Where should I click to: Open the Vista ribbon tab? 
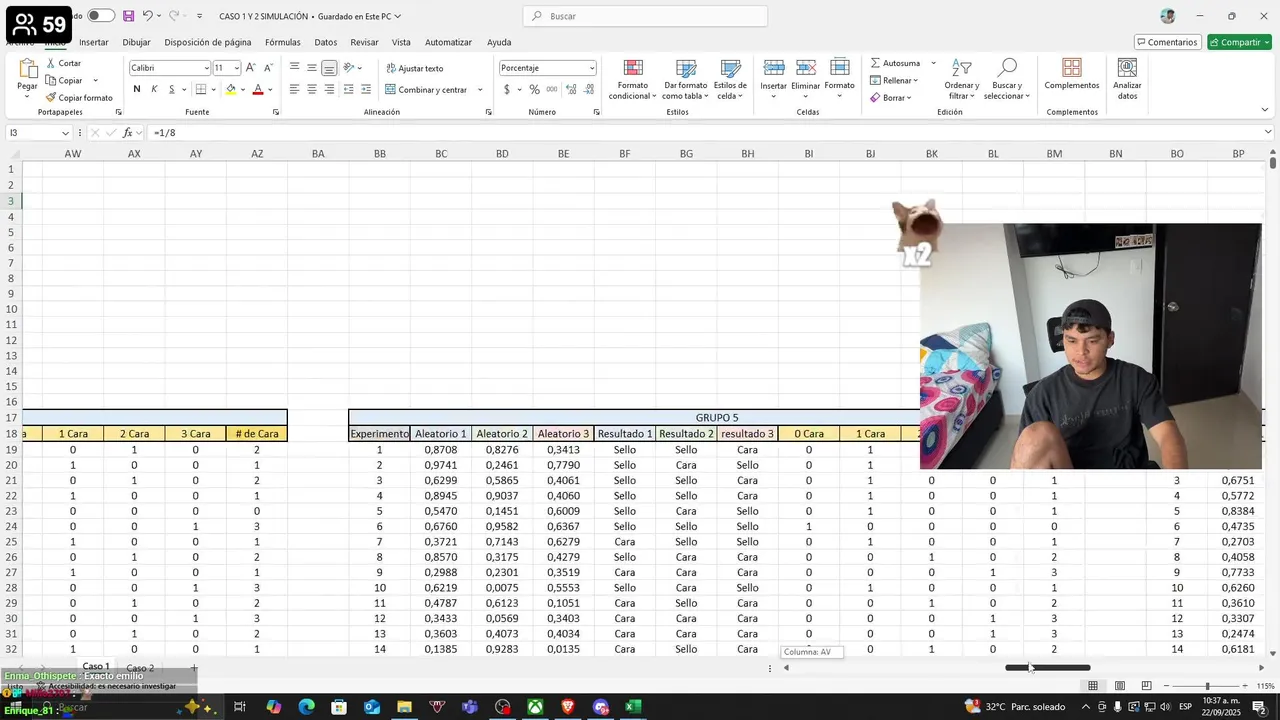pos(401,42)
